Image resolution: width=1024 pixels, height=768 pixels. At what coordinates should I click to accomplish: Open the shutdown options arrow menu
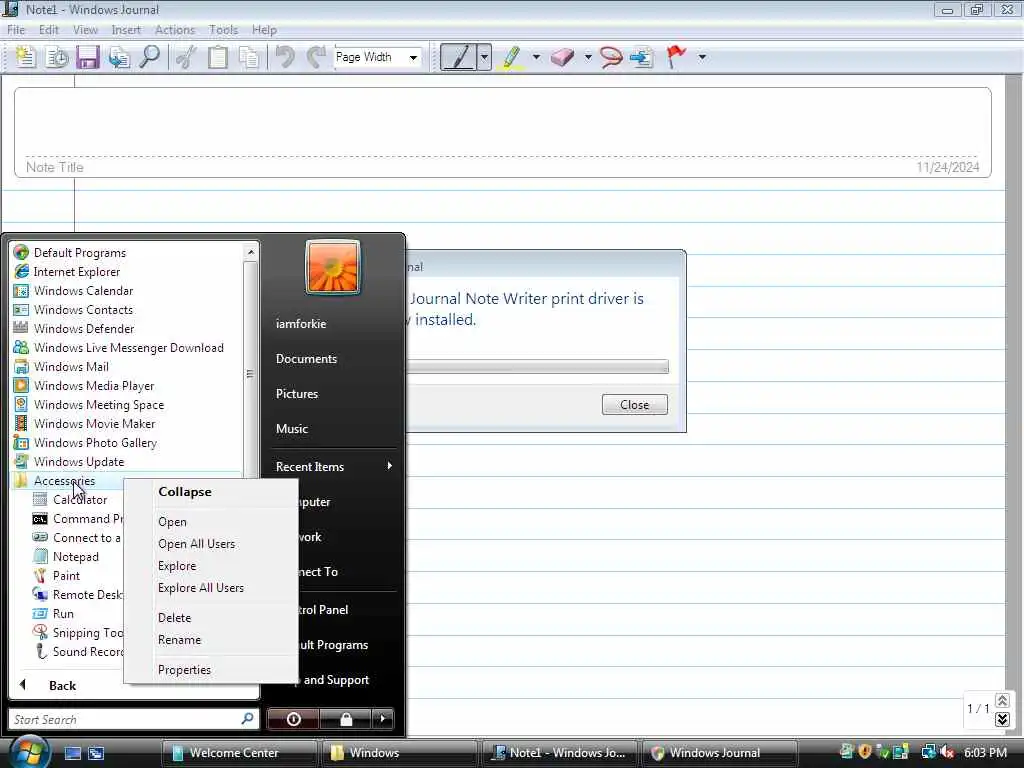point(383,719)
